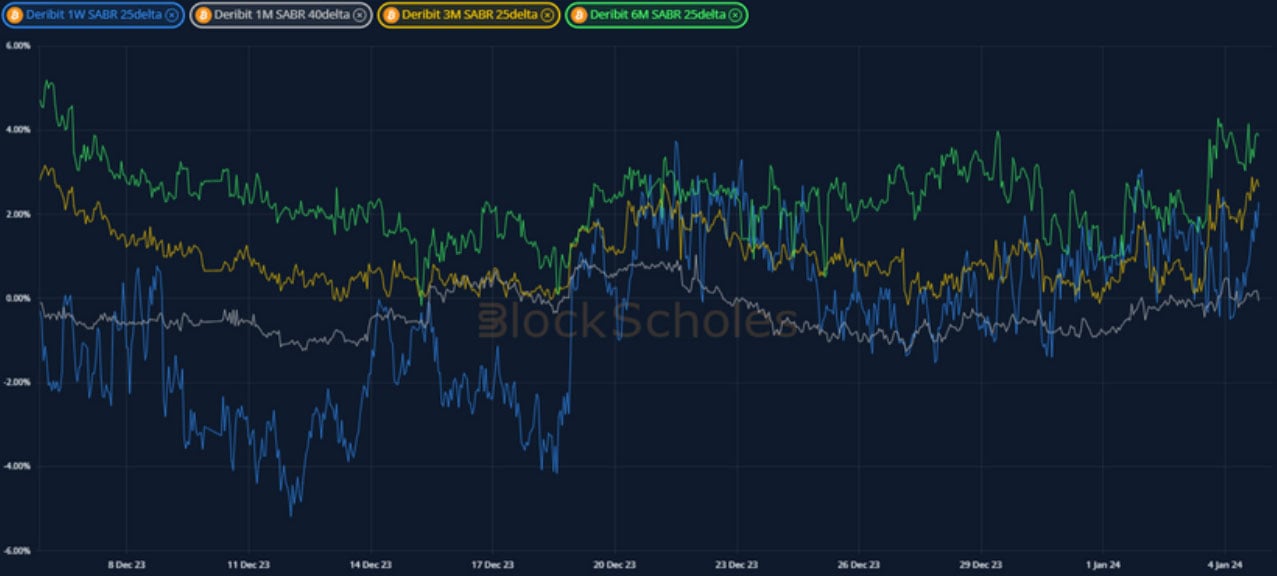
Task: Click the 4 Jan 24 x-axis date label
Action: pos(1224,564)
